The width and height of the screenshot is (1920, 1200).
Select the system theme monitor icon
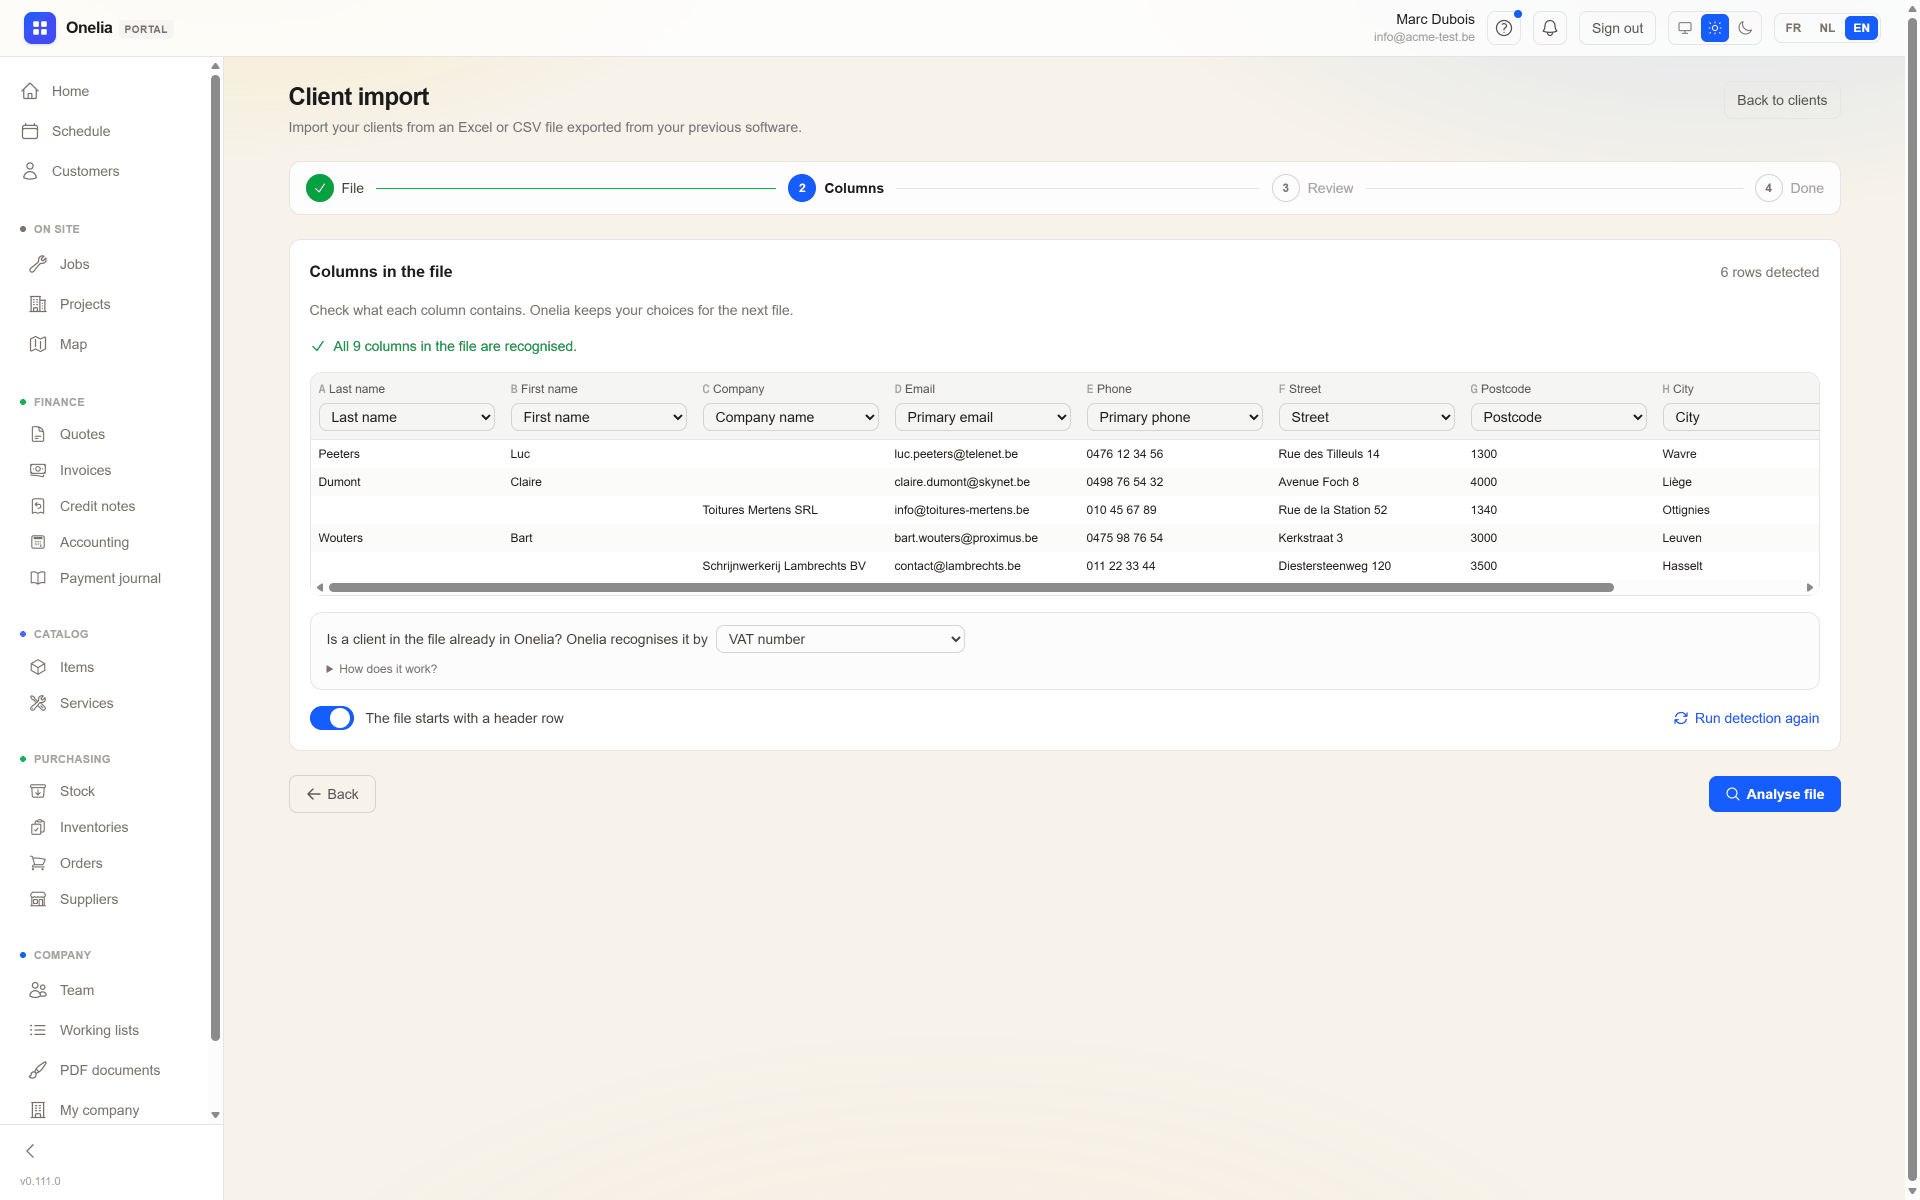[x=1684, y=28]
